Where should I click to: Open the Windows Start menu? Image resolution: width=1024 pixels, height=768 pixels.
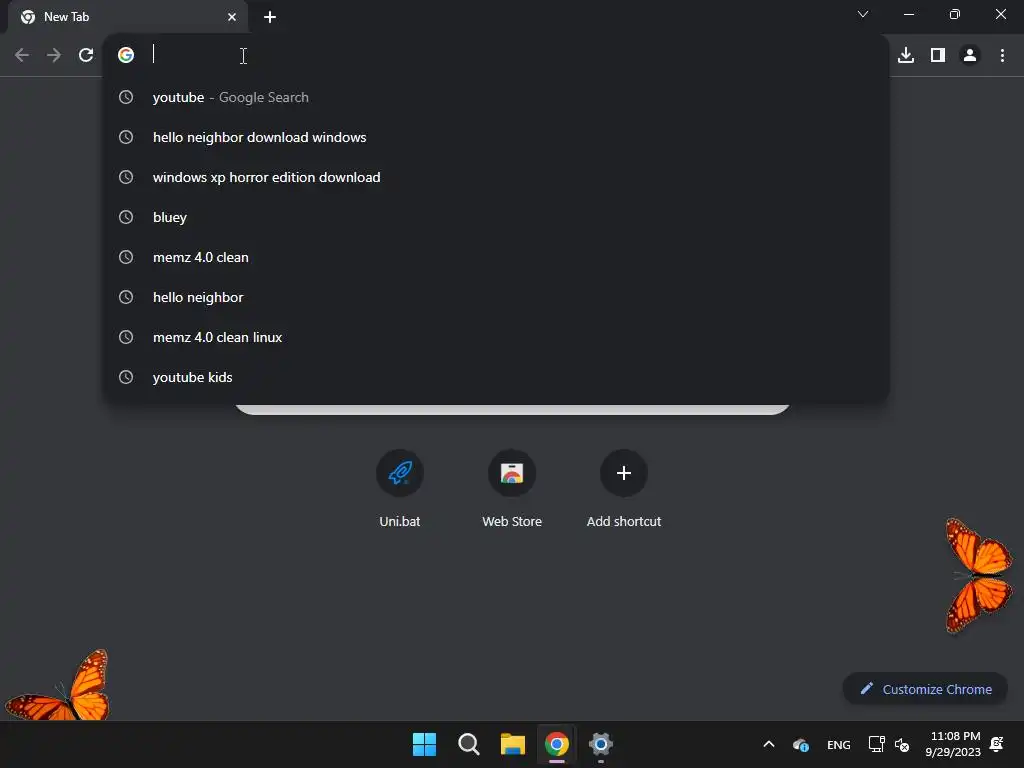pos(424,744)
